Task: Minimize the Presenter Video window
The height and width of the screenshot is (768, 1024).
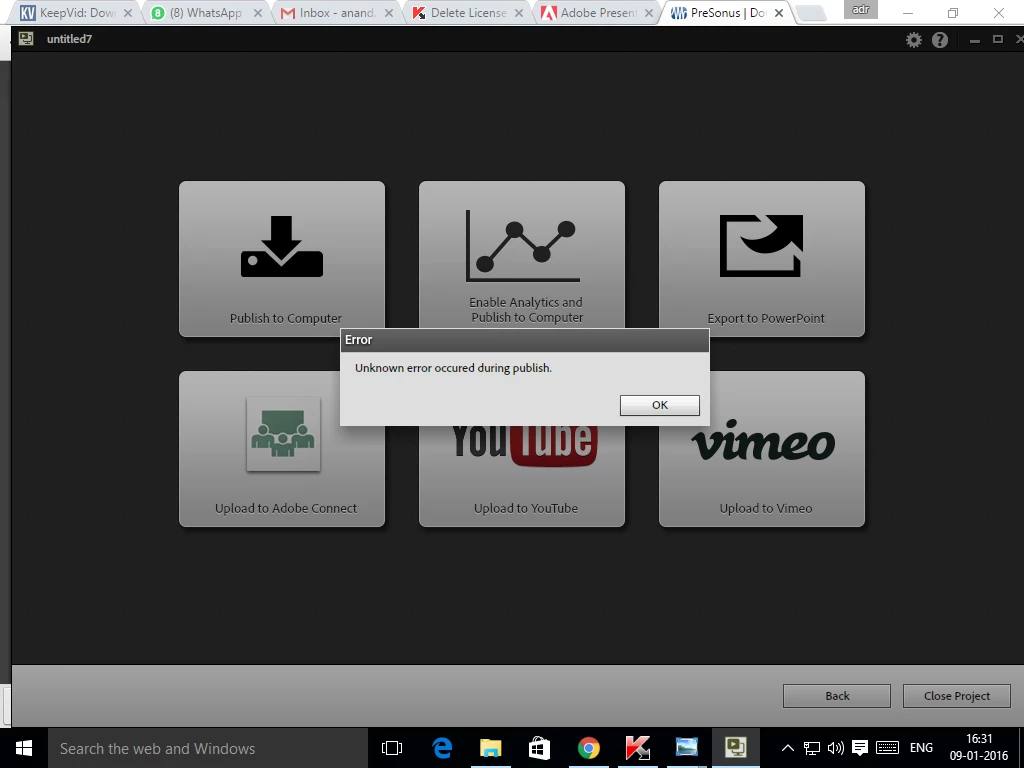Action: [974, 40]
